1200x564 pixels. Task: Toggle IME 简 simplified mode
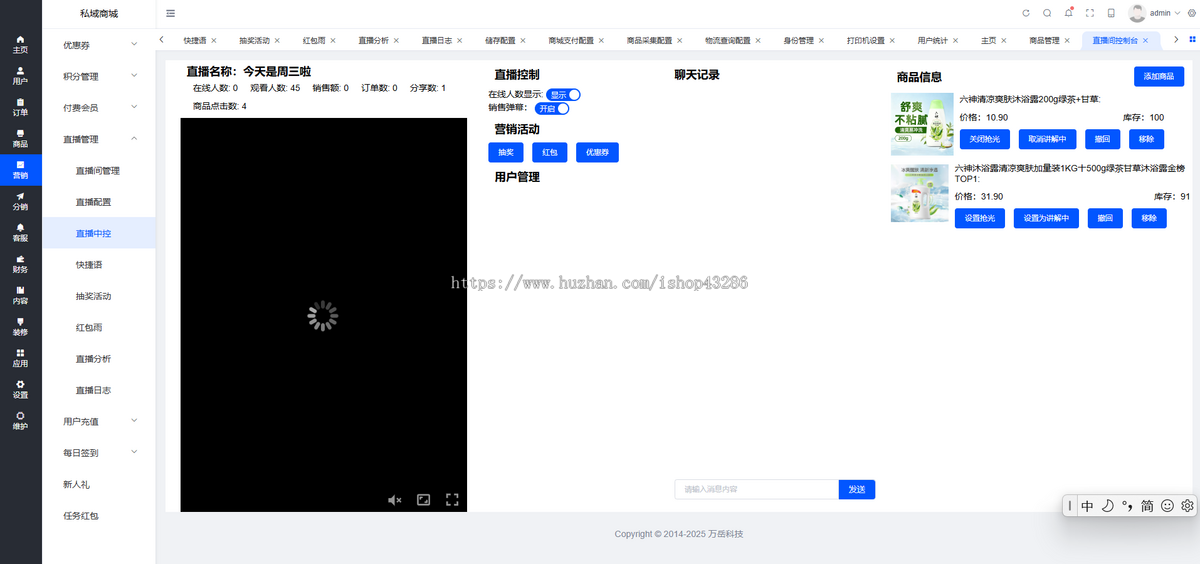1147,506
